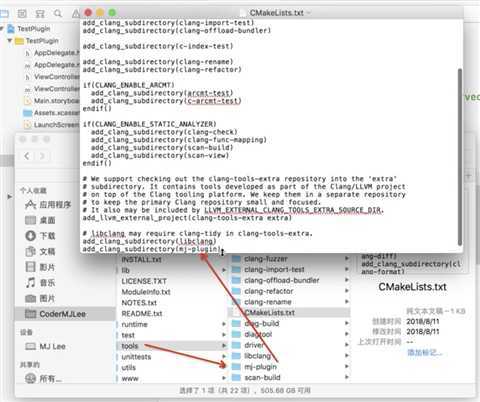Open All shared items in Finder sidebar
Image resolution: width=480 pixels, height=402 pixels.
(x=44, y=379)
